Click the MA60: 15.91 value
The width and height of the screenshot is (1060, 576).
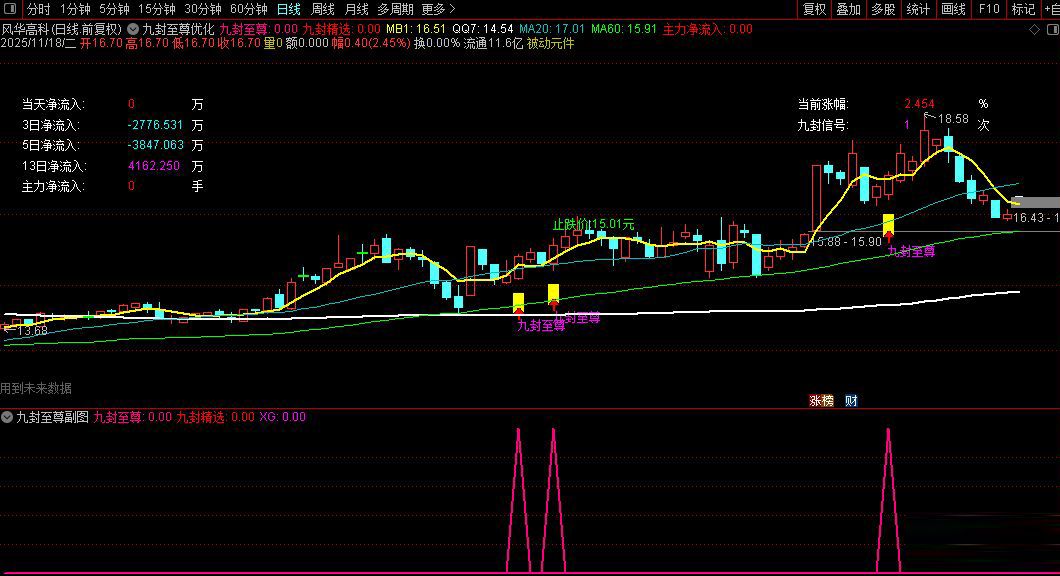[x=623, y=29]
